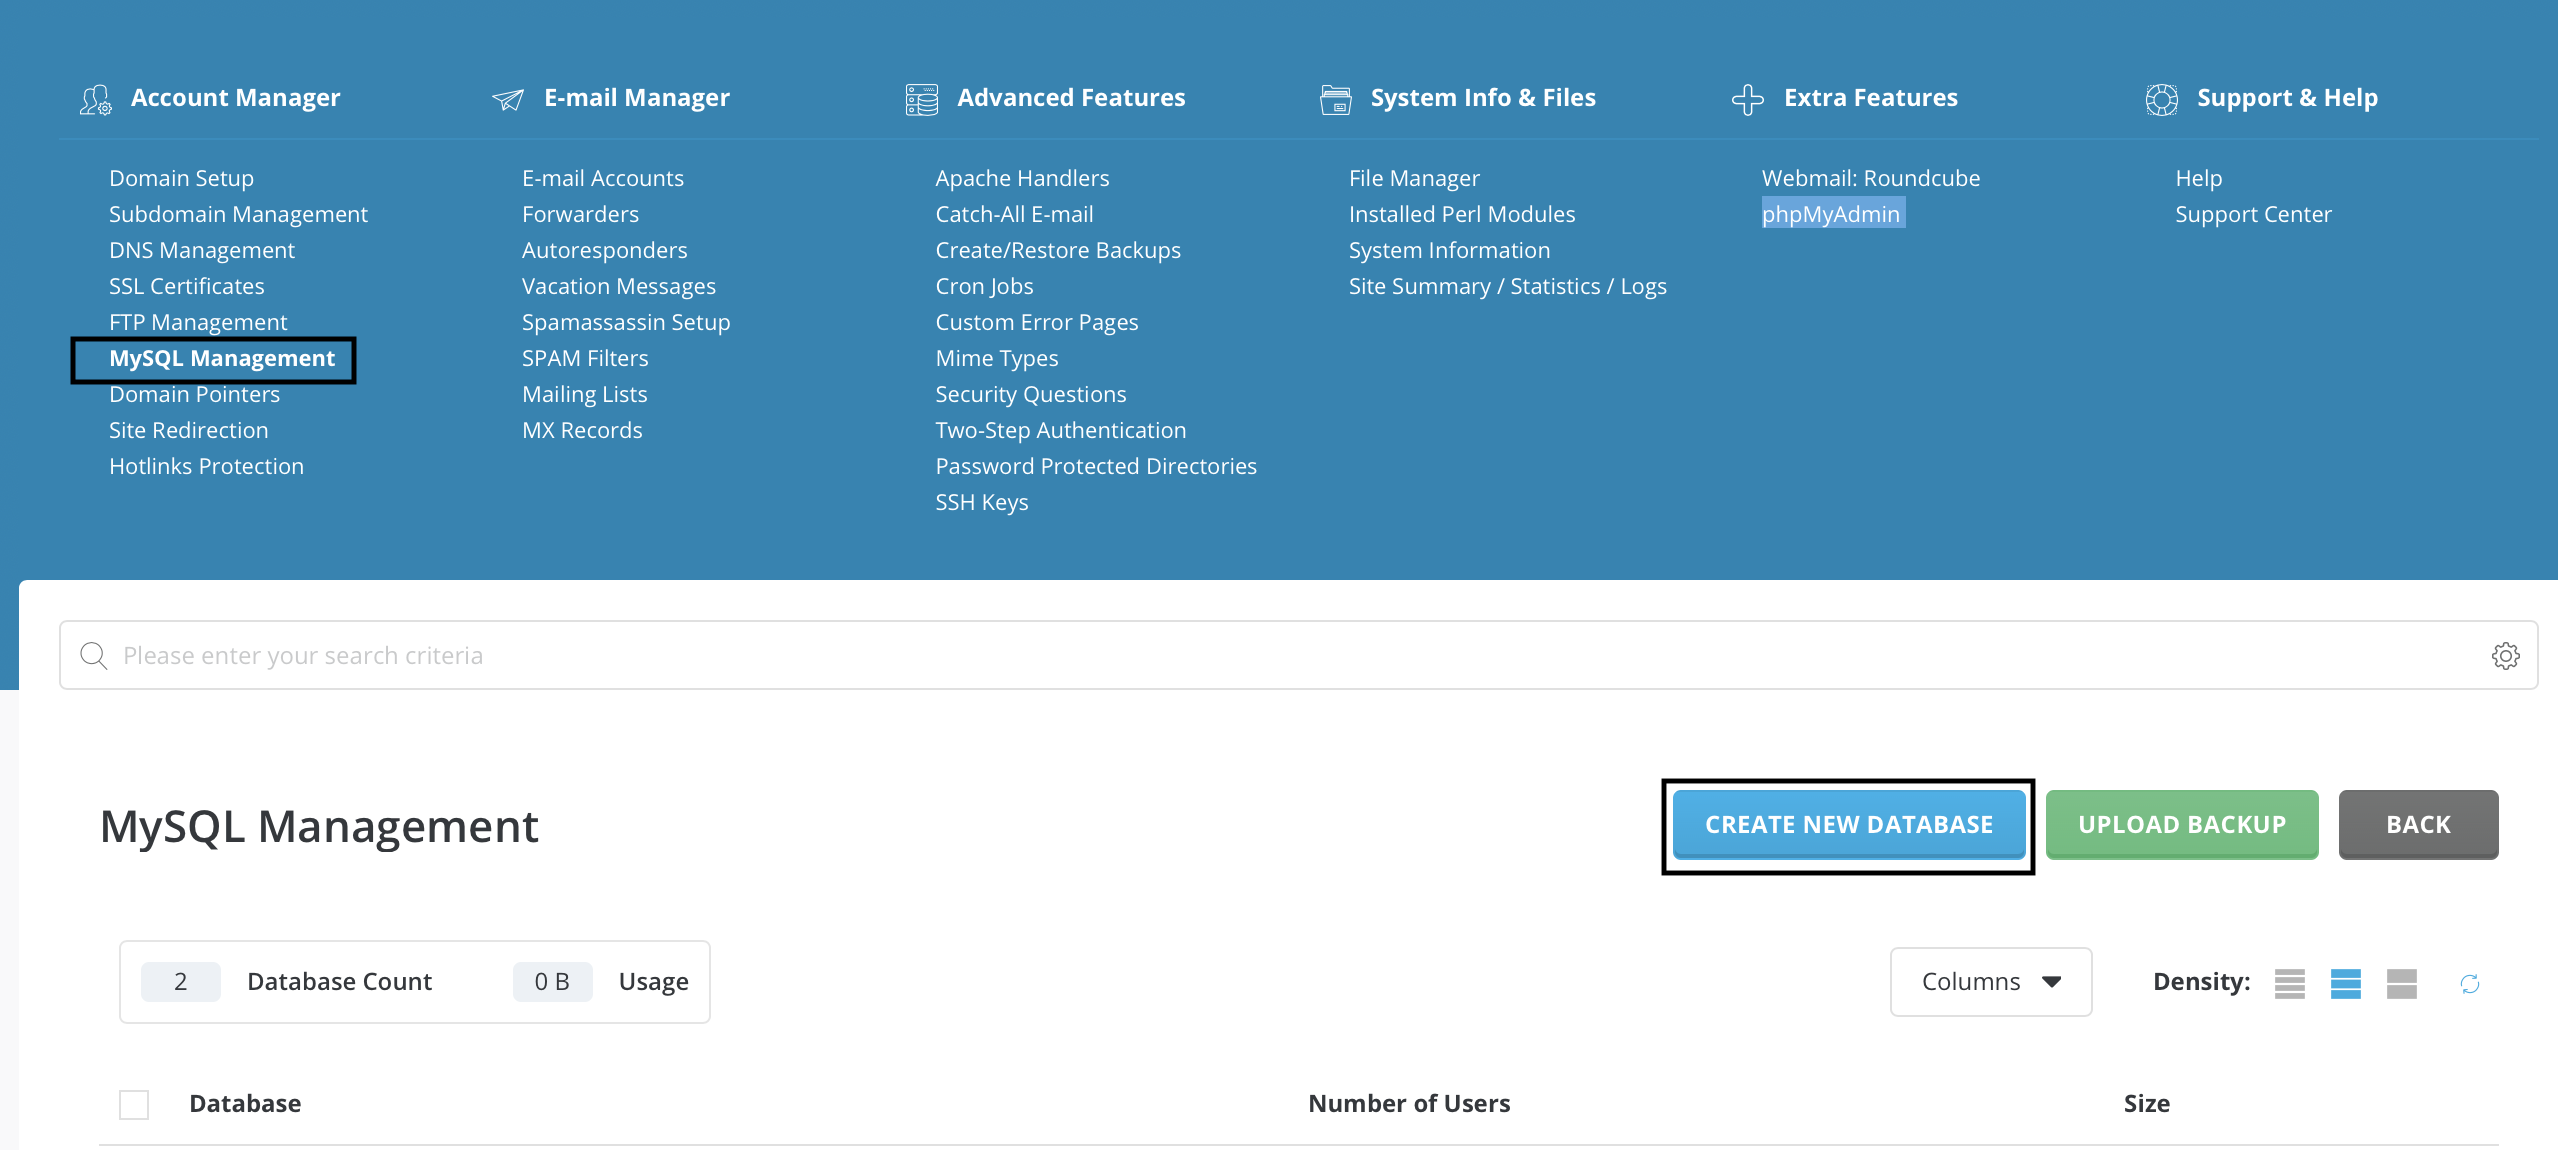Screen dimensions: 2558x1150
Task: Sort by Database column header
Action: [245, 1104]
